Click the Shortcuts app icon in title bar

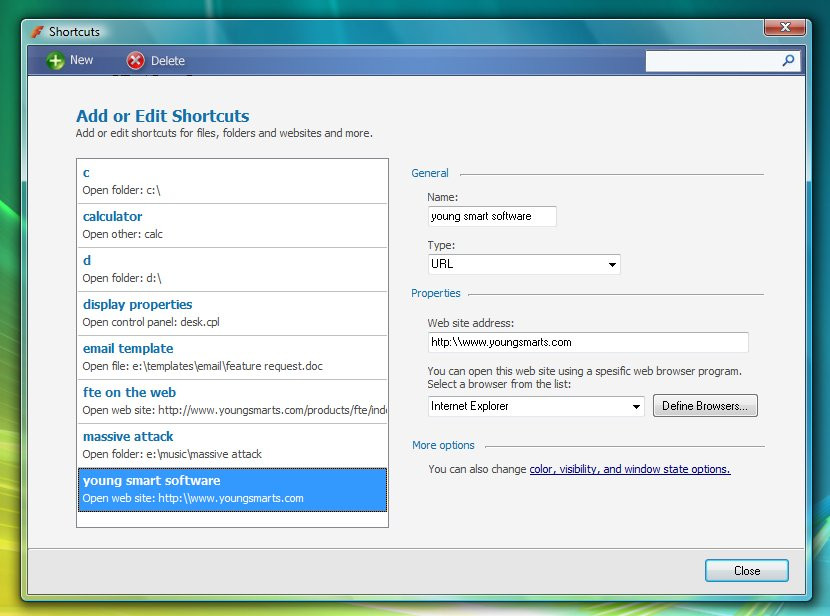37,32
